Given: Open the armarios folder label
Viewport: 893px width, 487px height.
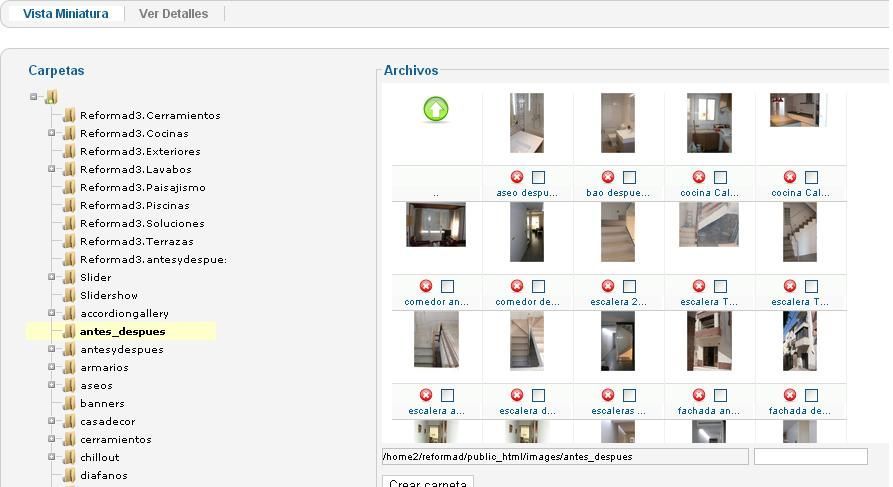Looking at the screenshot, I should click(104, 367).
